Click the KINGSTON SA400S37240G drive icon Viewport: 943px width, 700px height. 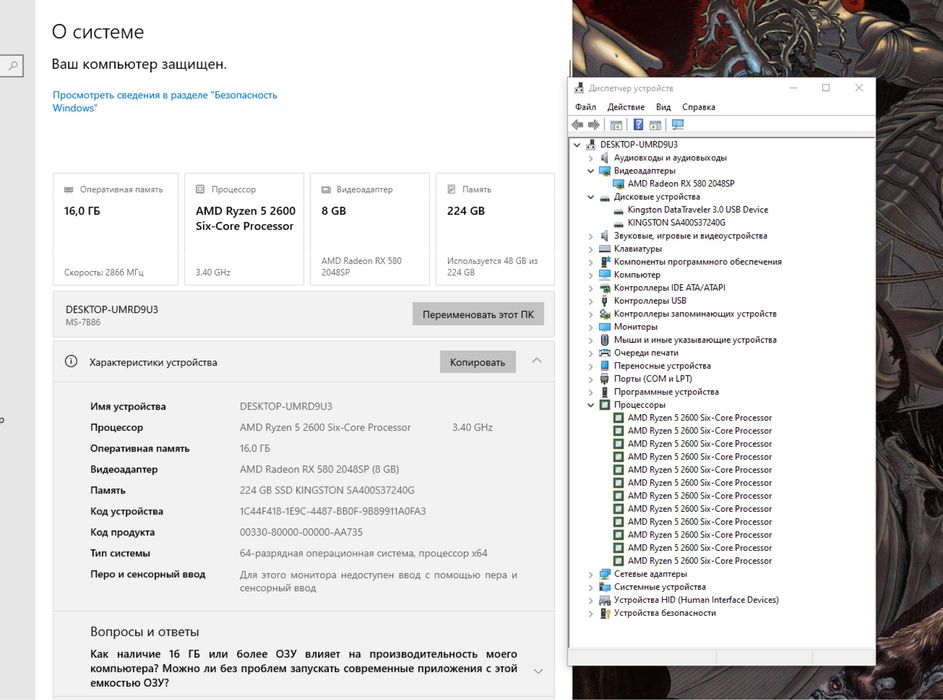coord(618,223)
